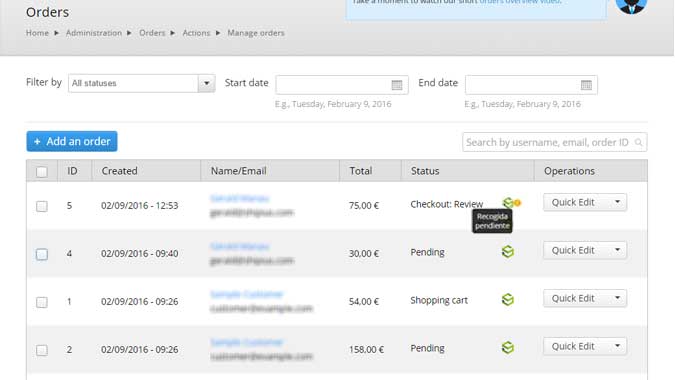This screenshot has height=380, width=675.
Task: Sort by the Name/Email column header
Action: click(x=238, y=171)
